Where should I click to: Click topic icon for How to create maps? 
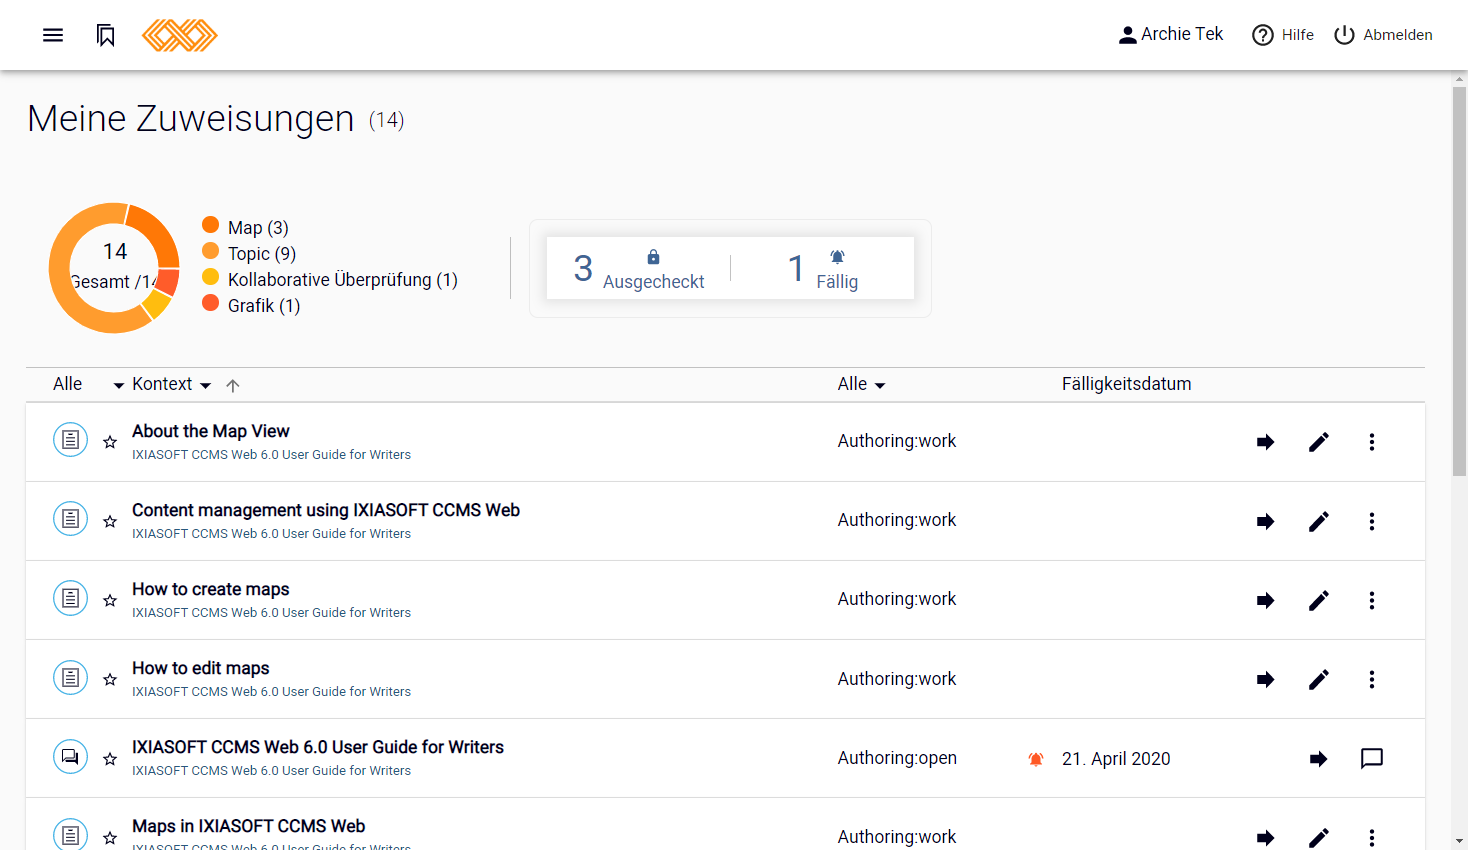pyautogui.click(x=70, y=598)
